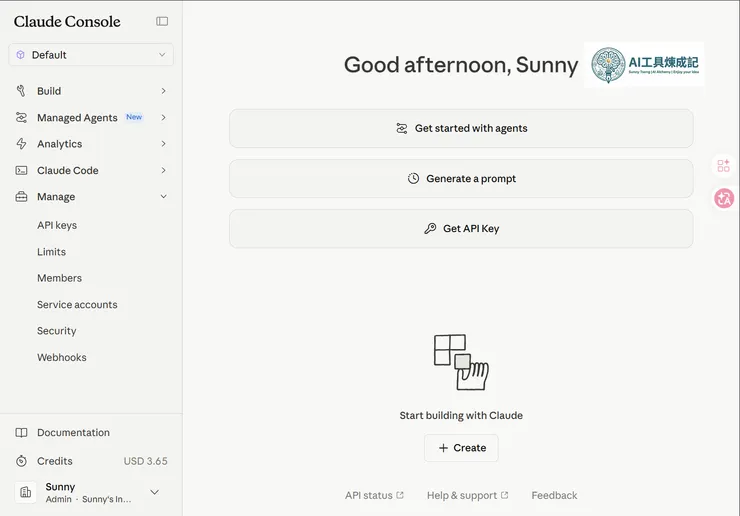740x516 pixels.
Task: Click the Start building with Claude text
Action: [461, 415]
